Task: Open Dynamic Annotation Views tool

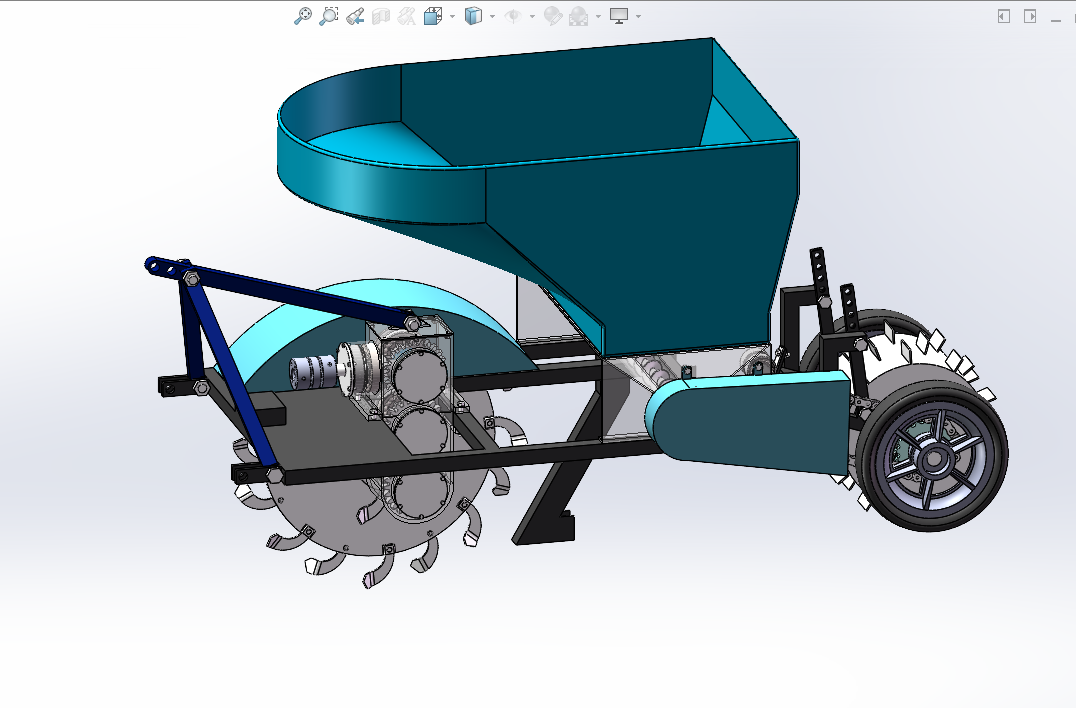Action: click(407, 16)
